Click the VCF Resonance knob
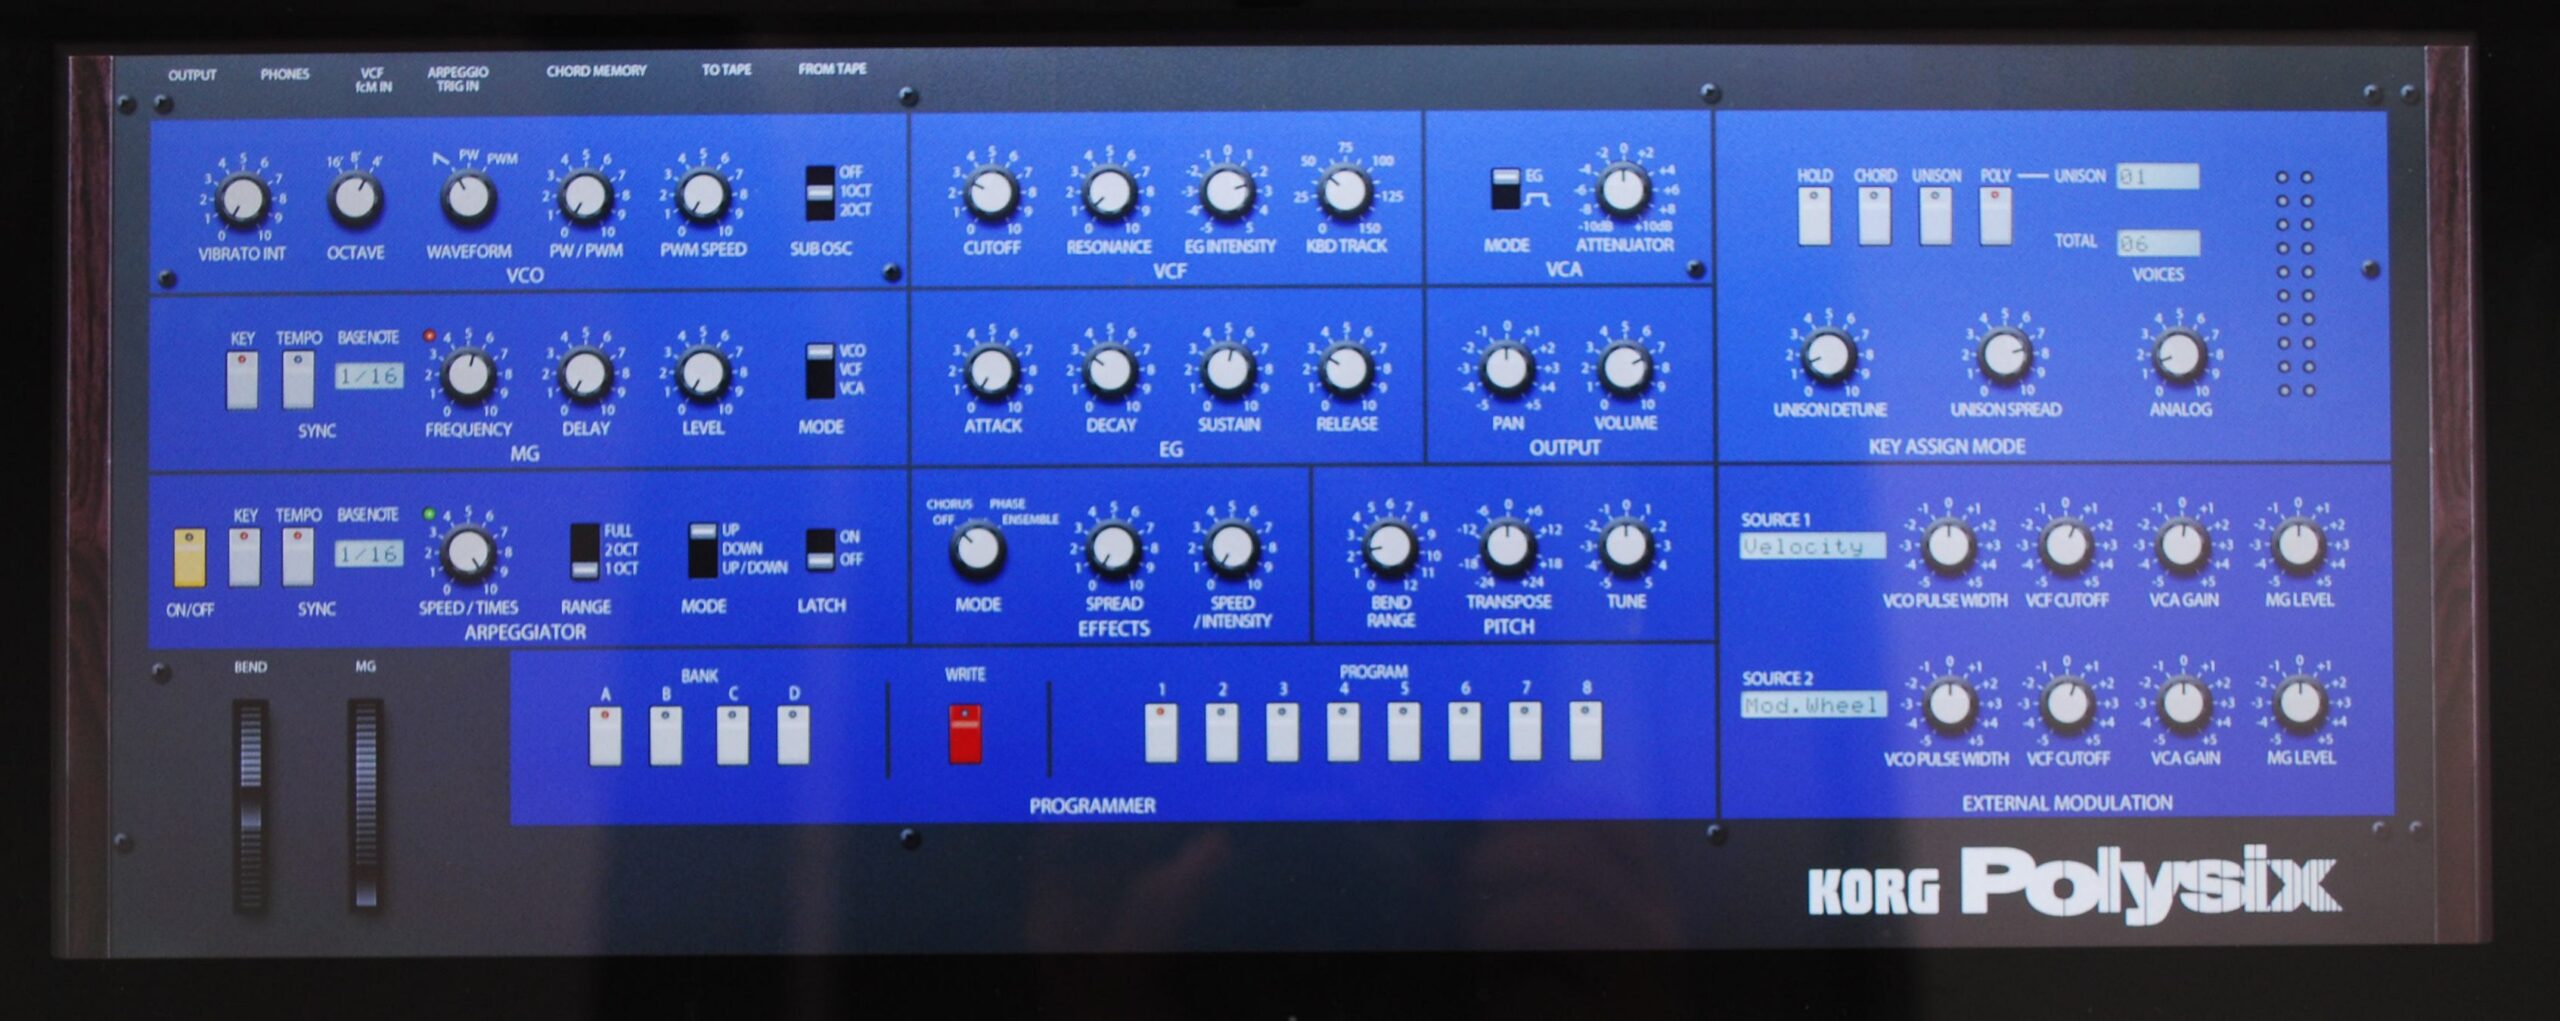Viewport: 2560px width, 1021px height. pos(1109,192)
